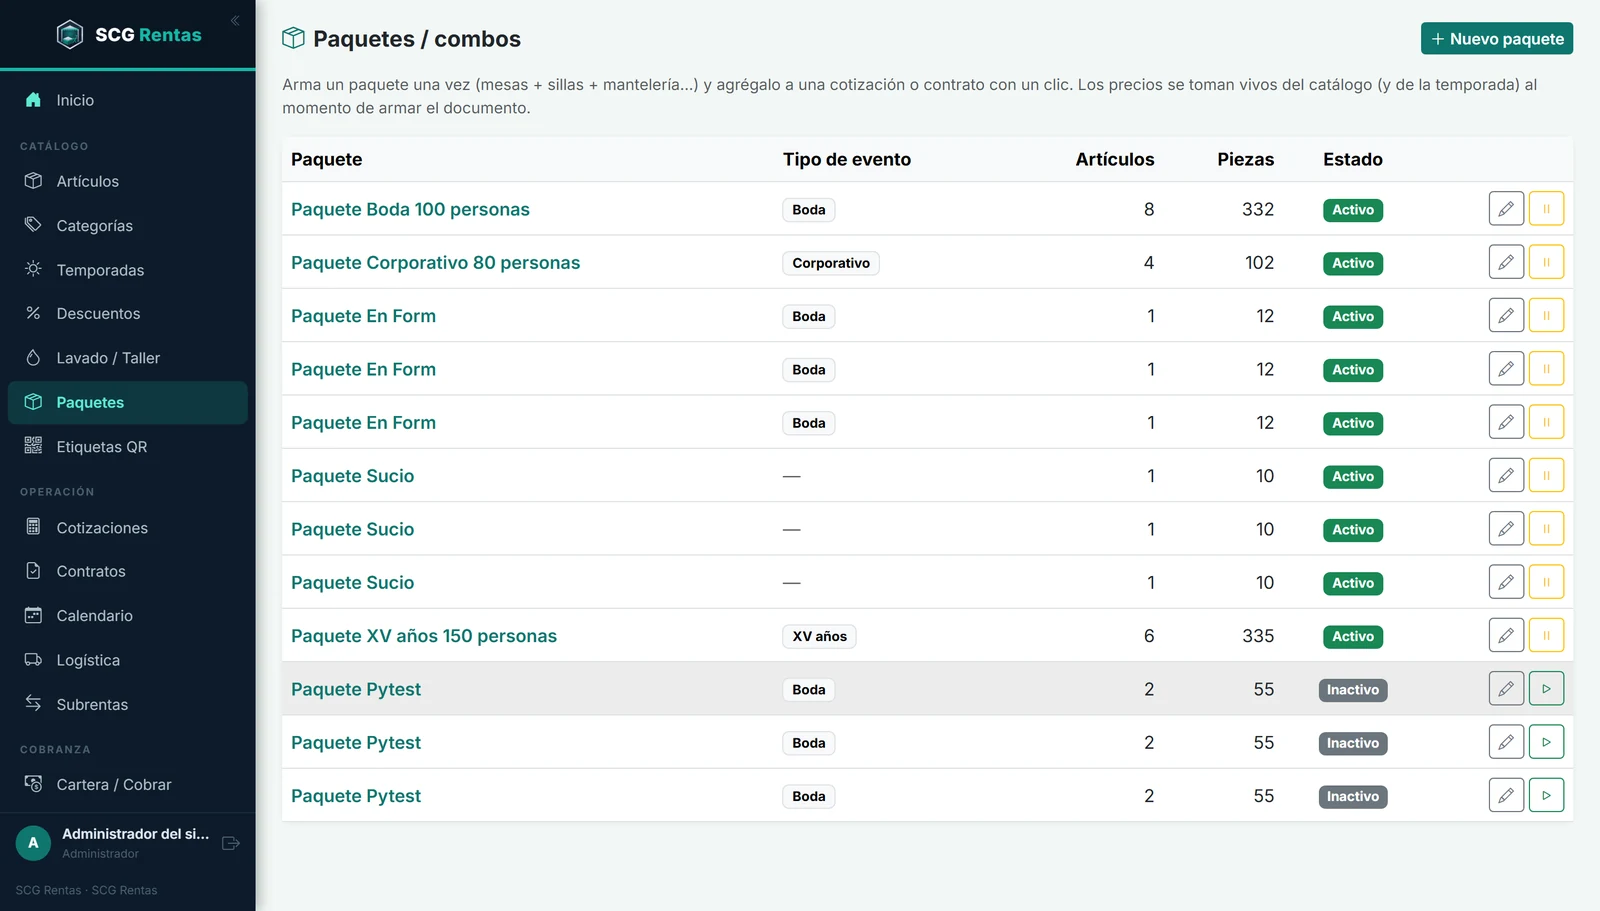The image size is (1600, 911).
Task: Click the Paquetes item in sidebar
Action: [128, 402]
